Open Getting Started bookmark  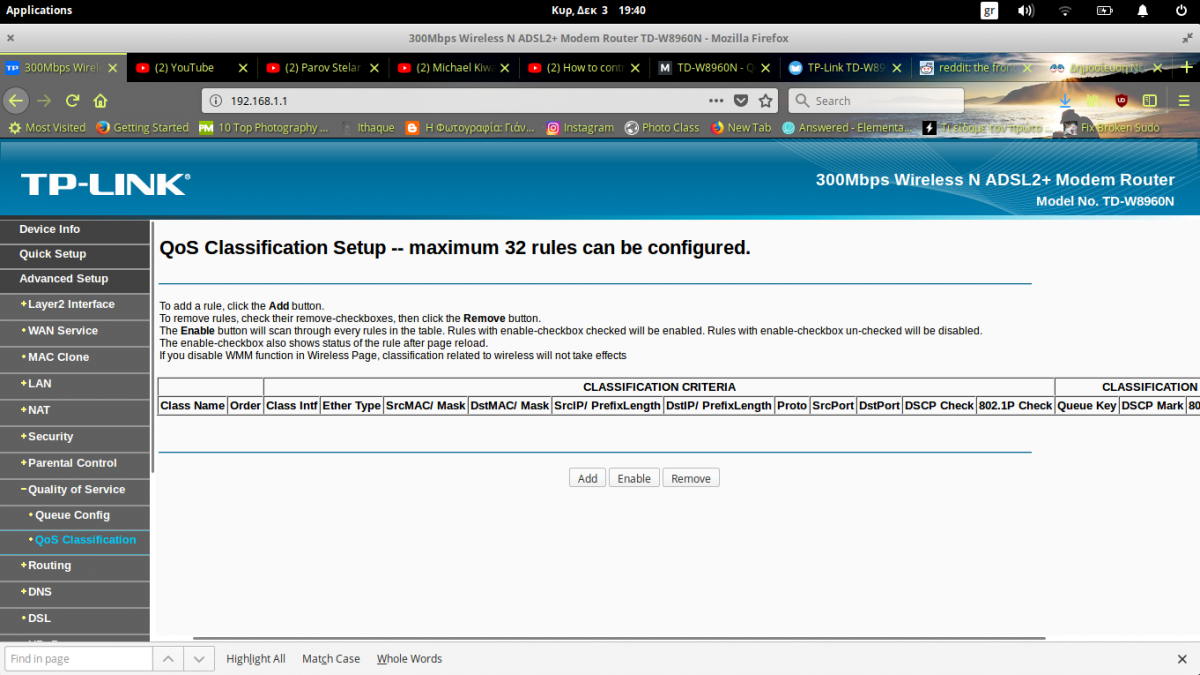click(142, 128)
